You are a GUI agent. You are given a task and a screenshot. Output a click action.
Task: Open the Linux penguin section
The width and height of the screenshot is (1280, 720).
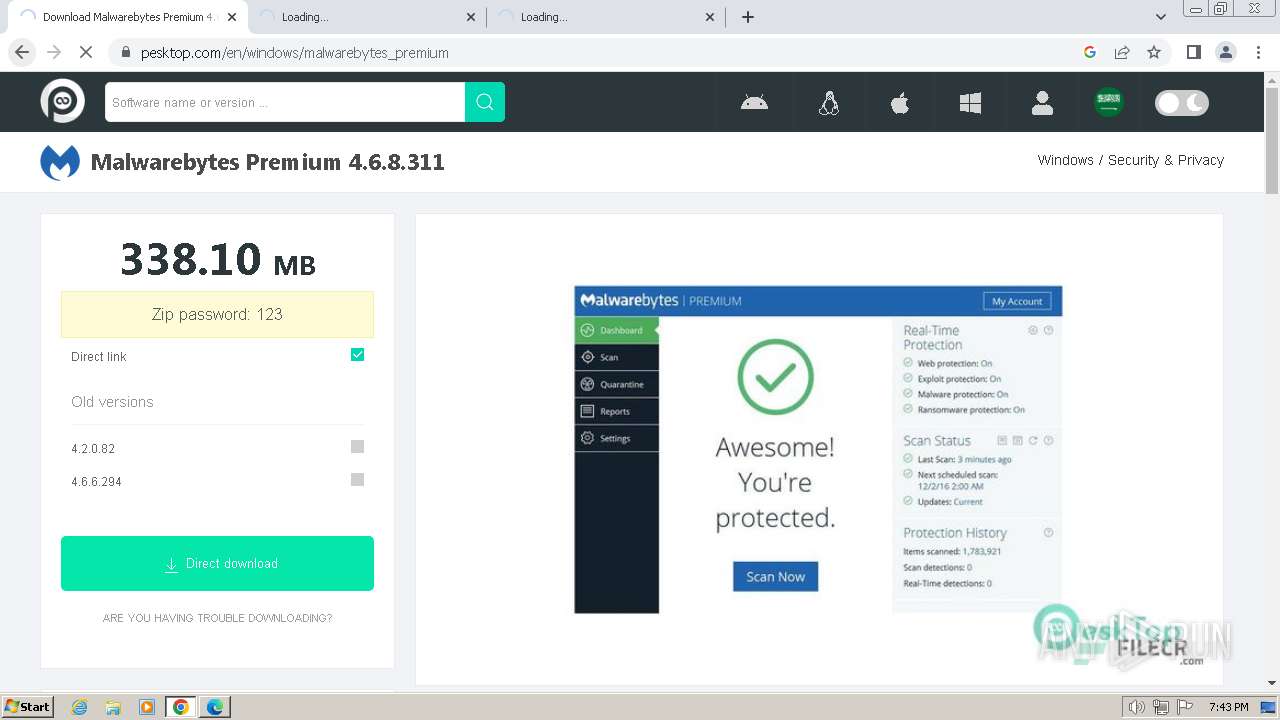coord(828,103)
